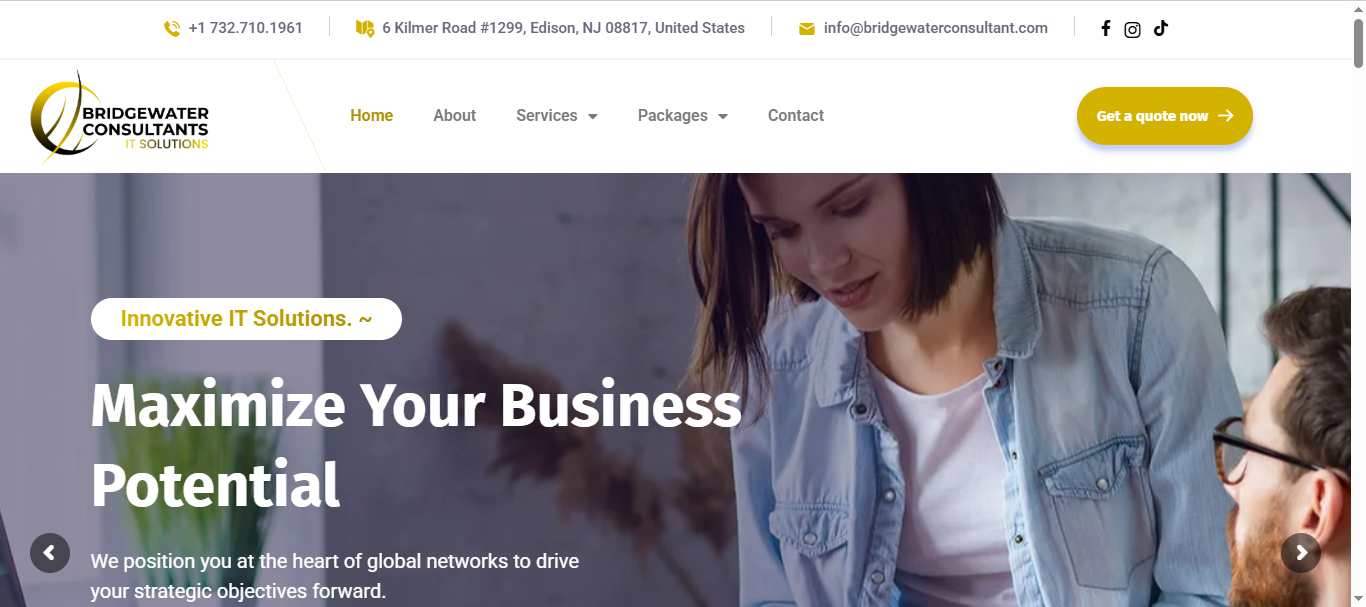Screen dimensions: 1366x607
Task: Email info@bridgewaterconsultant.com link
Action: [x=936, y=28]
